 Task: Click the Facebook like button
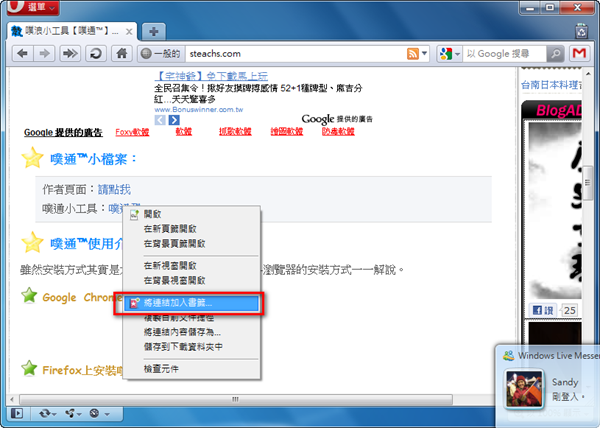pyautogui.click(x=543, y=310)
